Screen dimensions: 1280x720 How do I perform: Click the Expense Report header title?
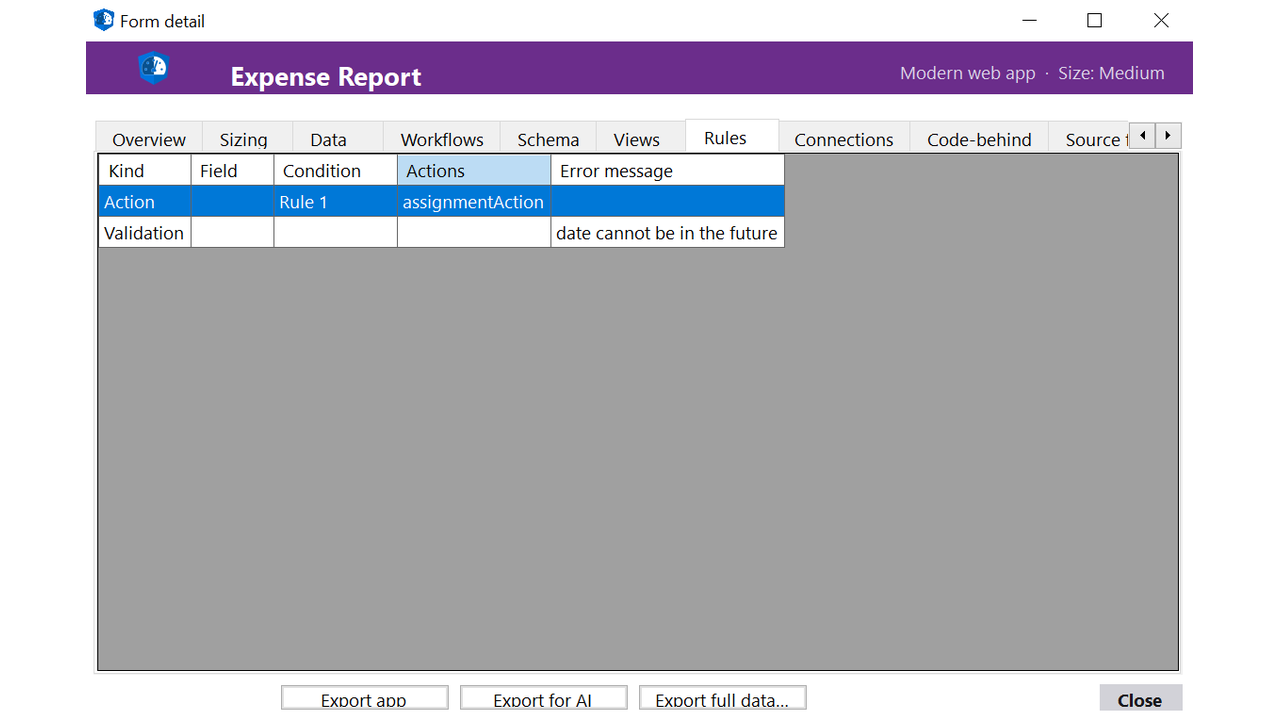[326, 77]
